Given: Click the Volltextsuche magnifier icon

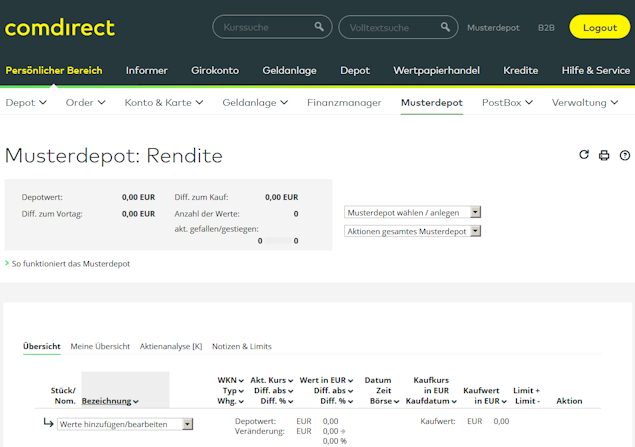Looking at the screenshot, I should (x=445, y=27).
